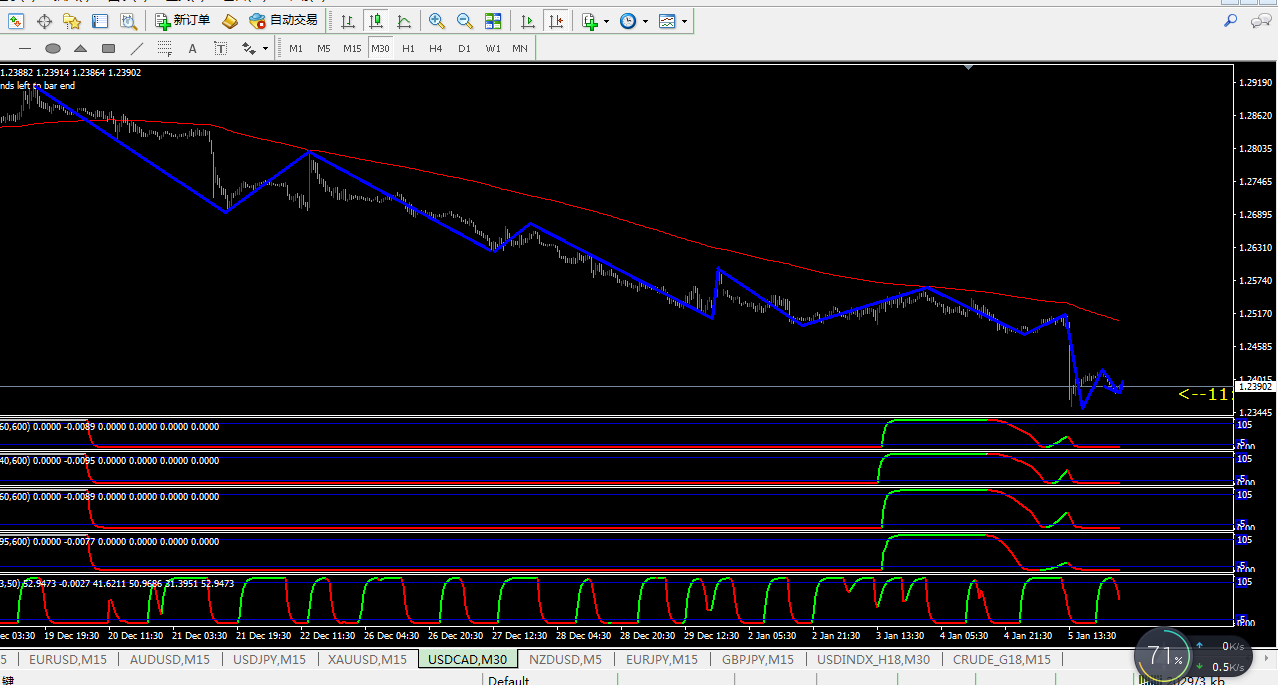This screenshot has width=1278, height=685.
Task: Expand the arrows tool dropdown
Action: click(265, 48)
